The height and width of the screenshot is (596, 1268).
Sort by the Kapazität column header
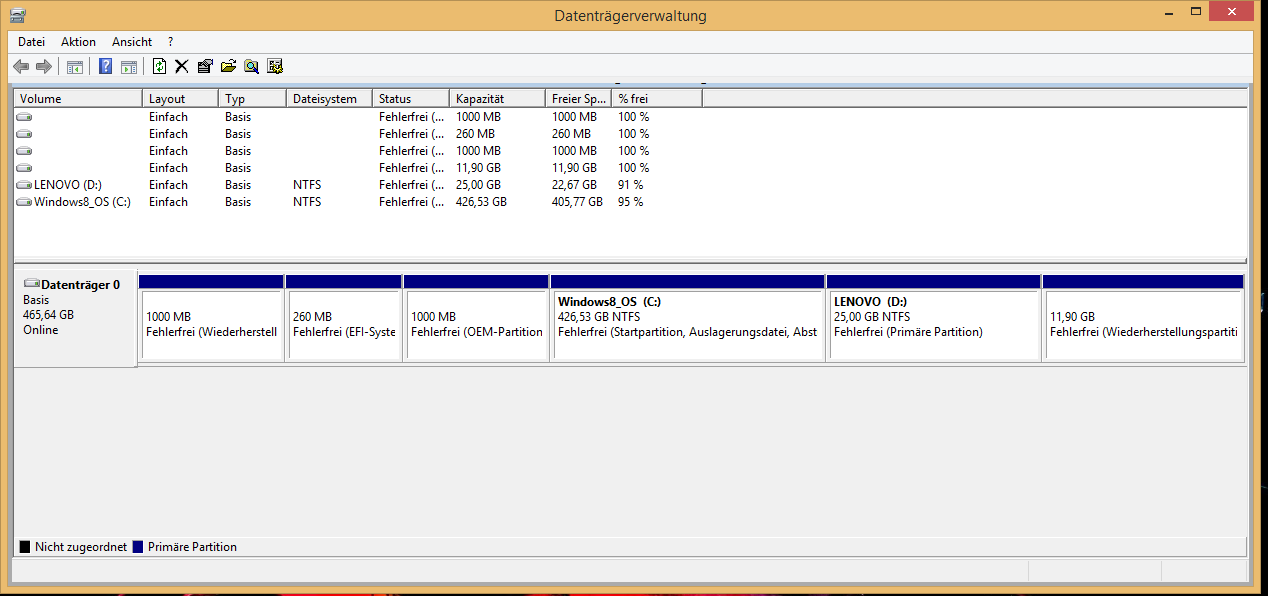[x=498, y=99]
